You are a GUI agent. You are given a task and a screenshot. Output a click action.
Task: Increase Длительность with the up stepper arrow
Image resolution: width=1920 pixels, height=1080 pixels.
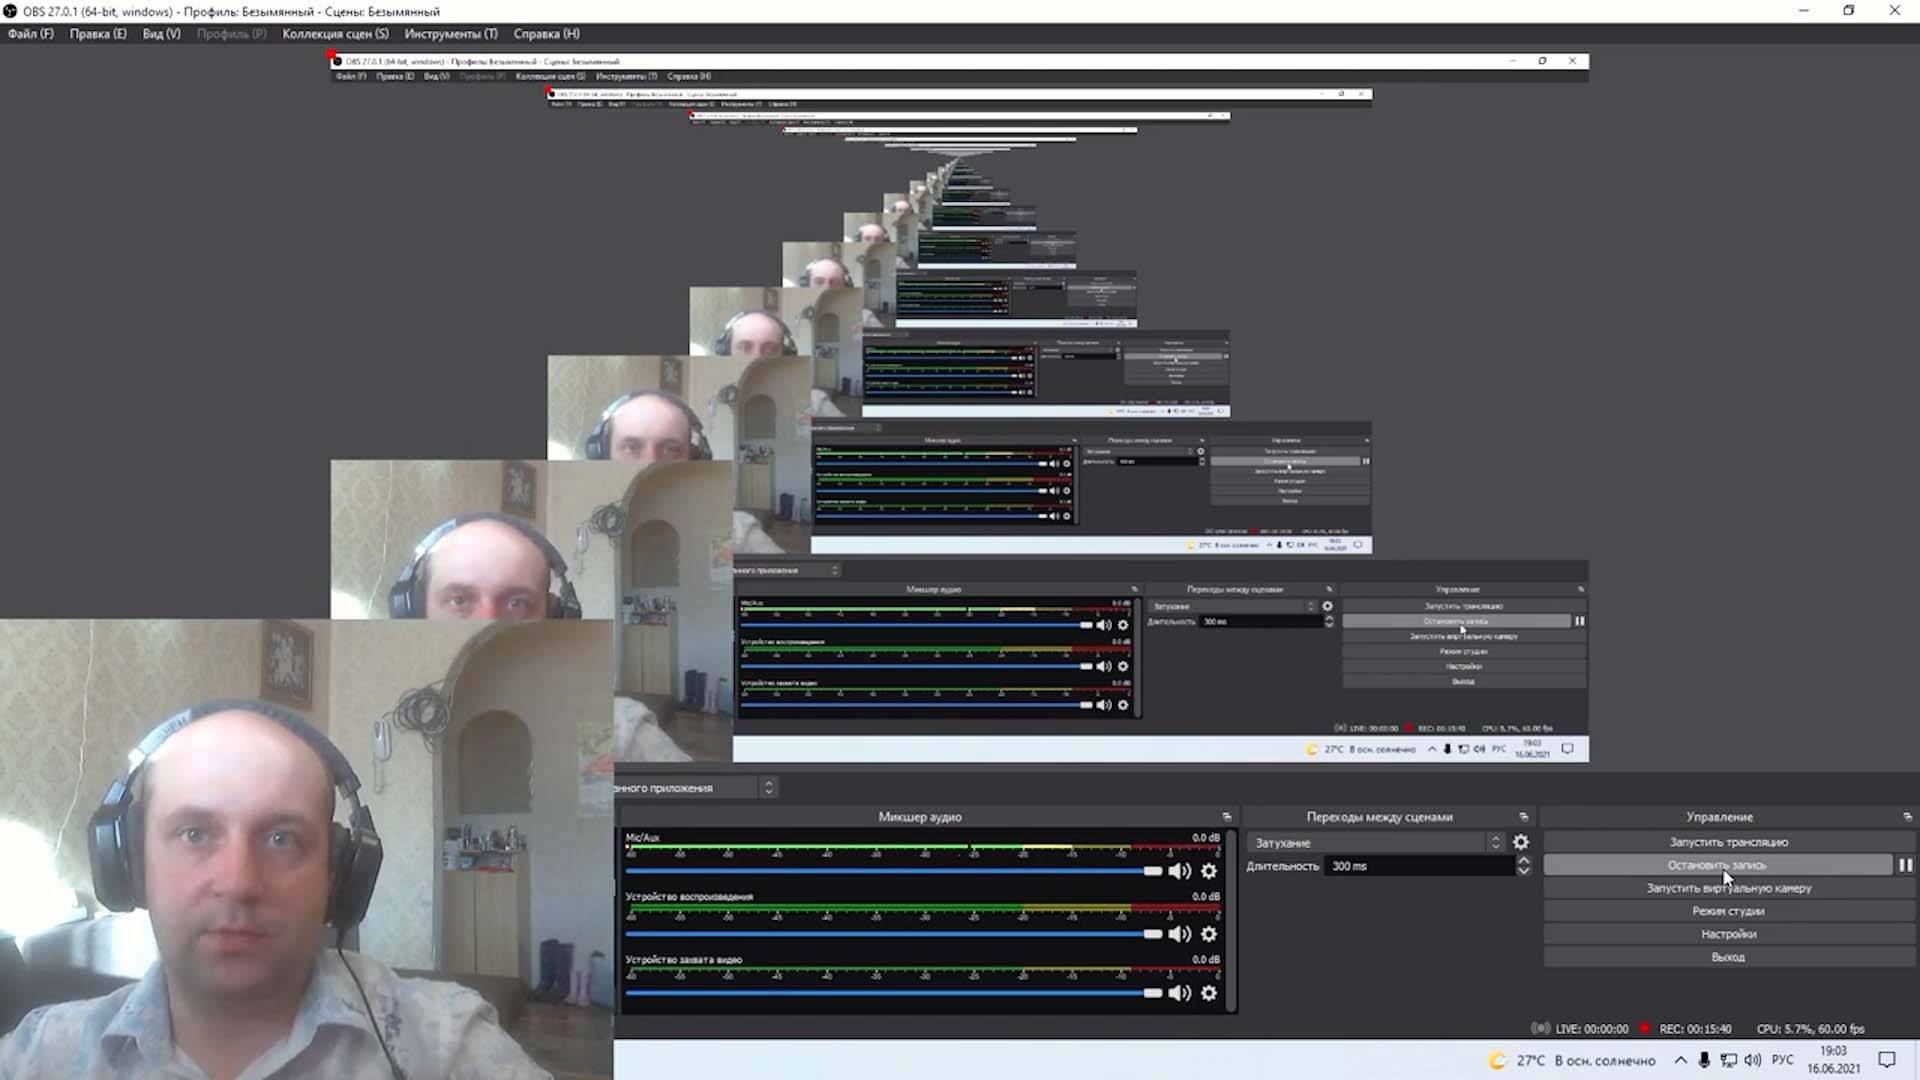(x=1524, y=860)
